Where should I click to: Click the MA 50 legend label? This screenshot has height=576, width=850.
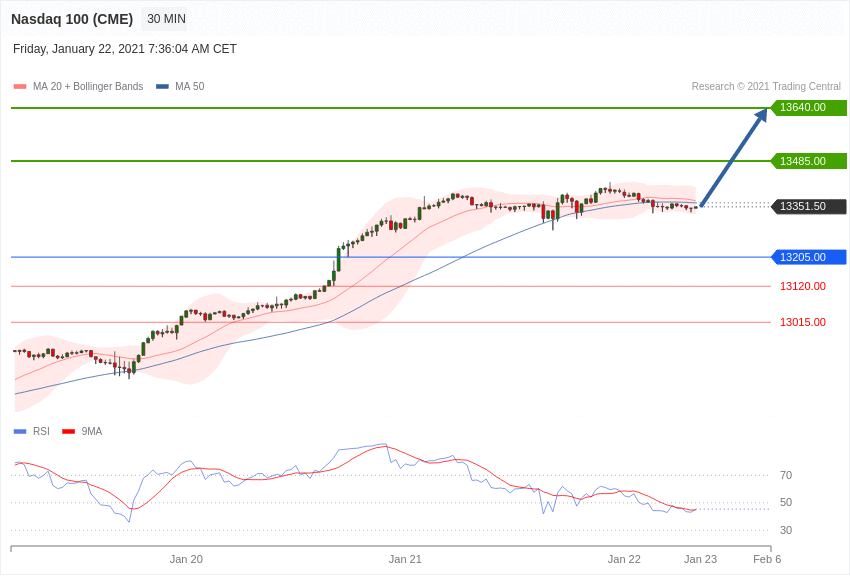pyautogui.click(x=190, y=86)
